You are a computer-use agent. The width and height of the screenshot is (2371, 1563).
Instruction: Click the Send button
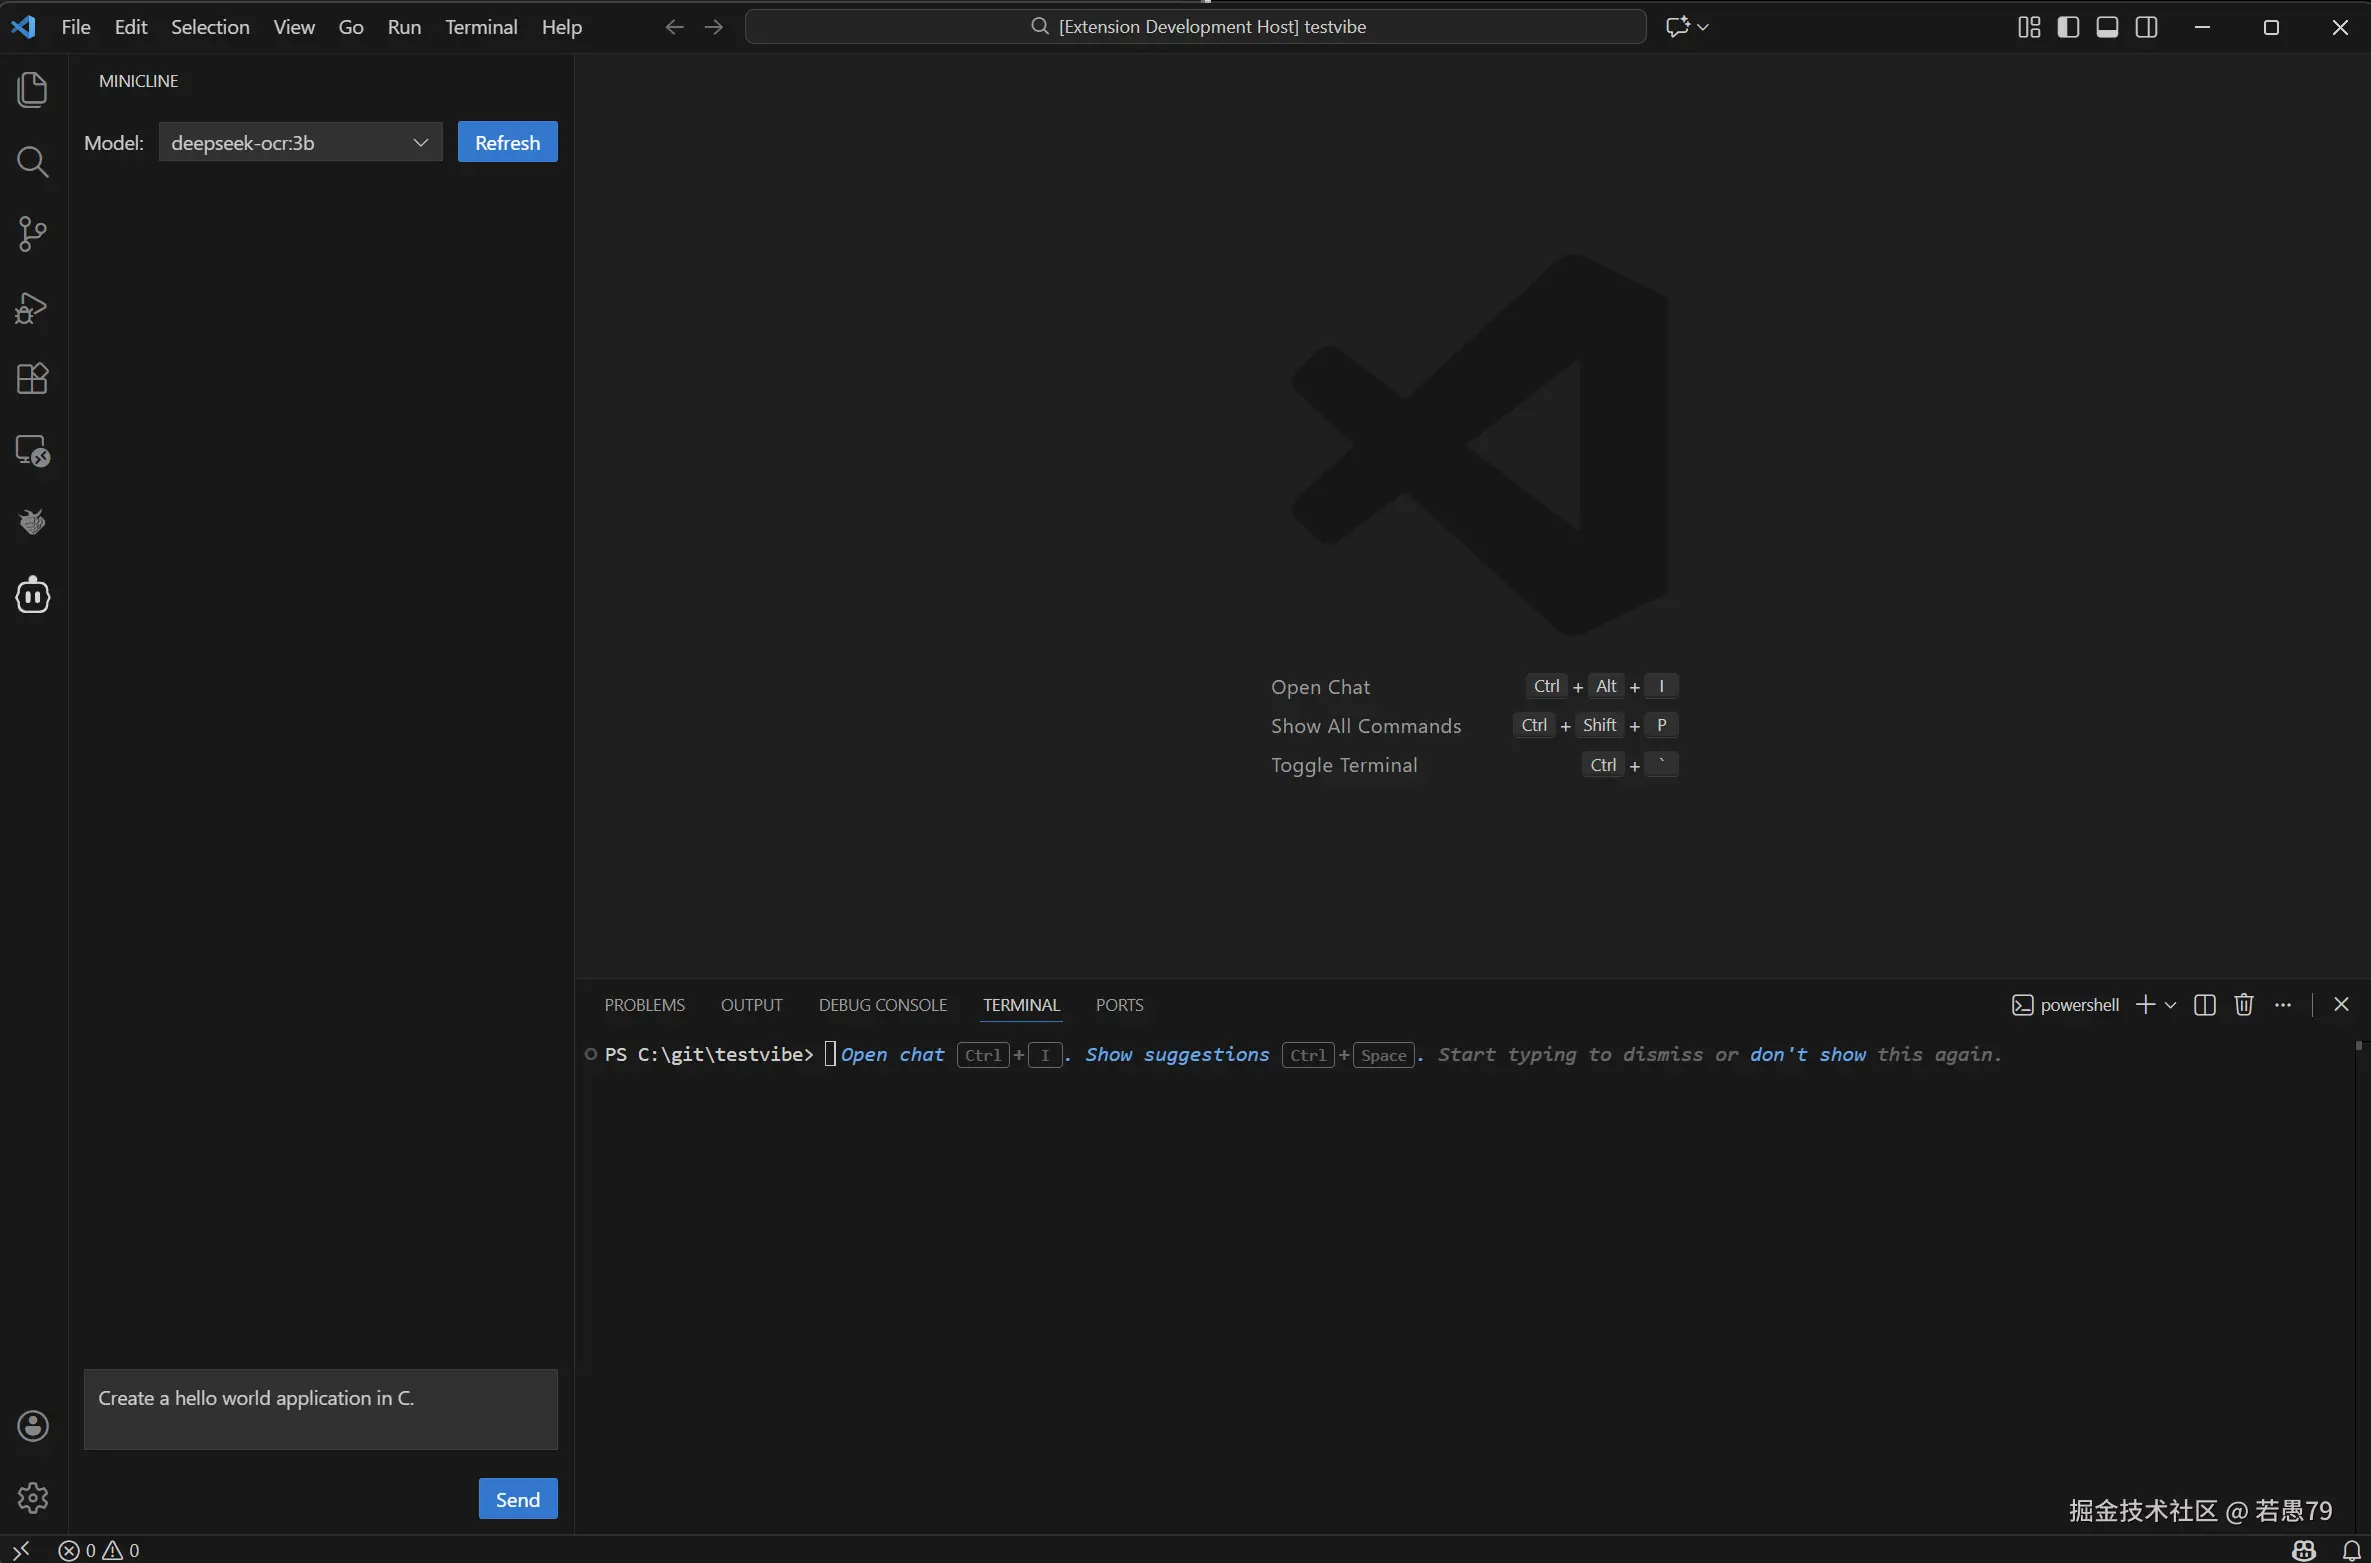[x=517, y=1499]
